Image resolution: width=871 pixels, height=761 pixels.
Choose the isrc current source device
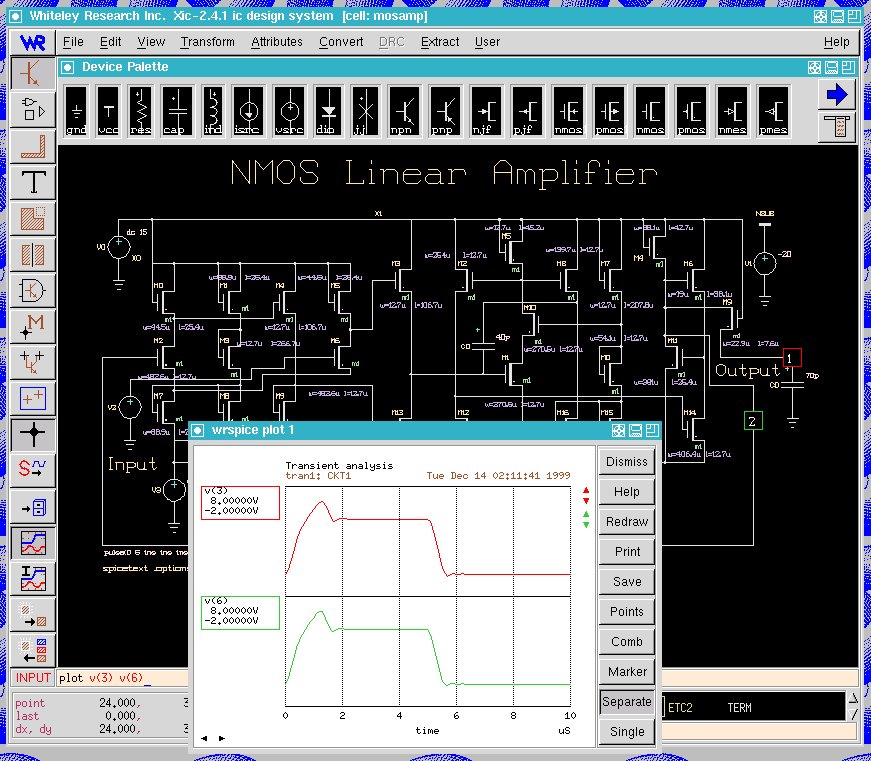tap(248, 111)
